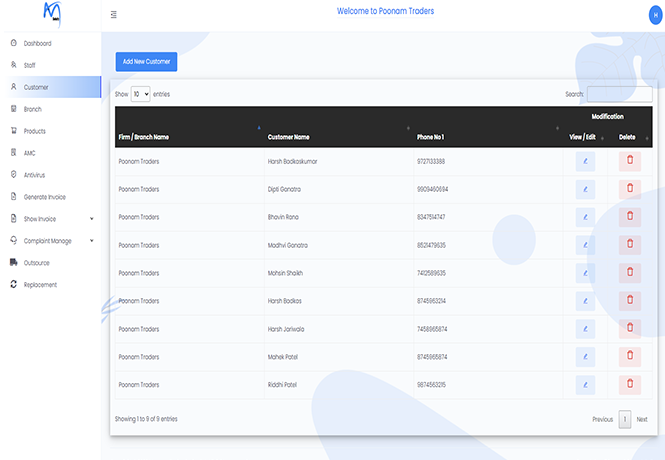Click the Outsource truck icon
Viewport: 665px width, 460px height.
14,262
